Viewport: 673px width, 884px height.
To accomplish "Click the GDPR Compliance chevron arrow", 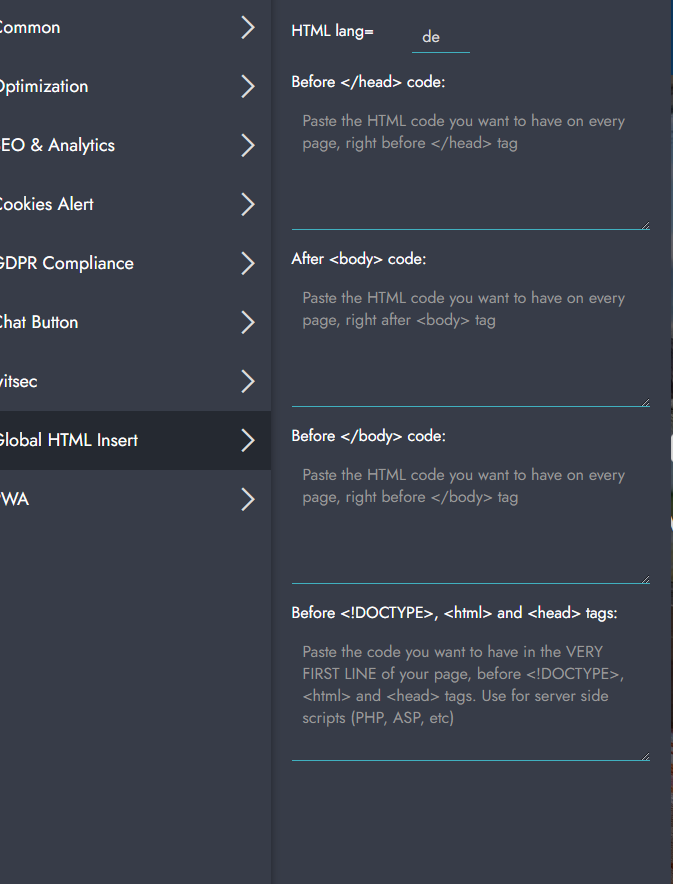I will (x=248, y=264).
